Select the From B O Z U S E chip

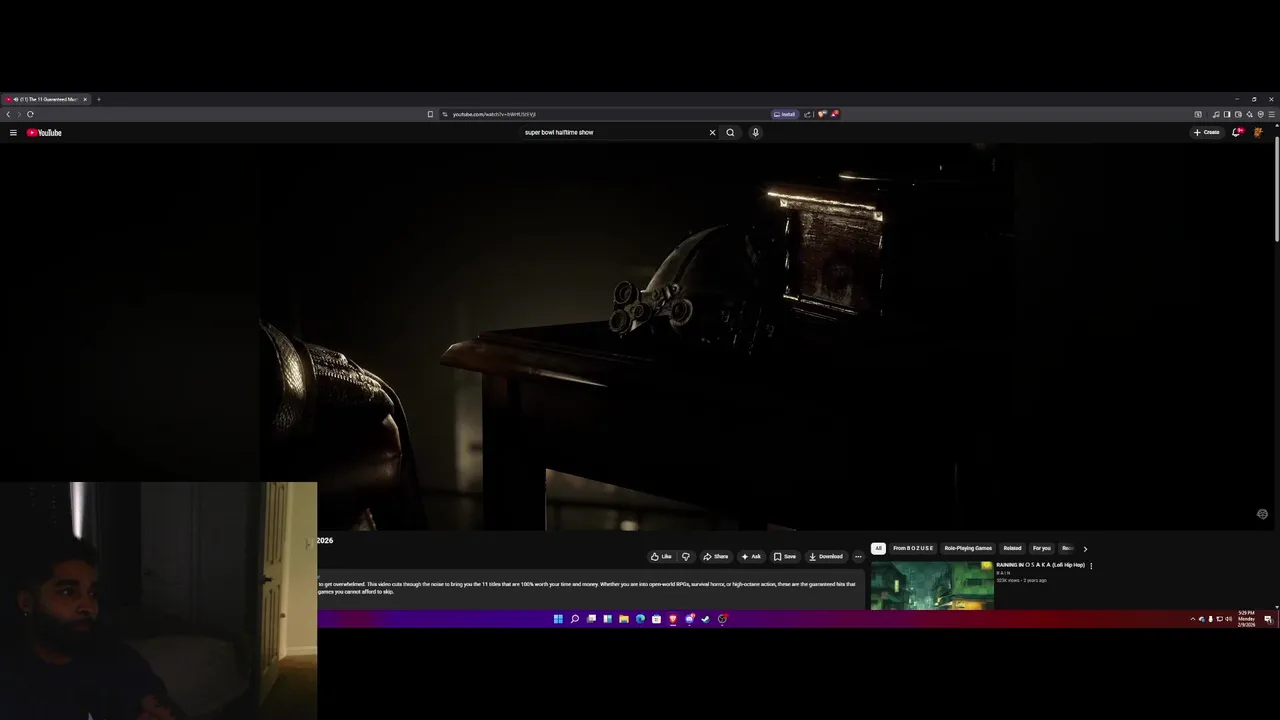click(x=913, y=548)
